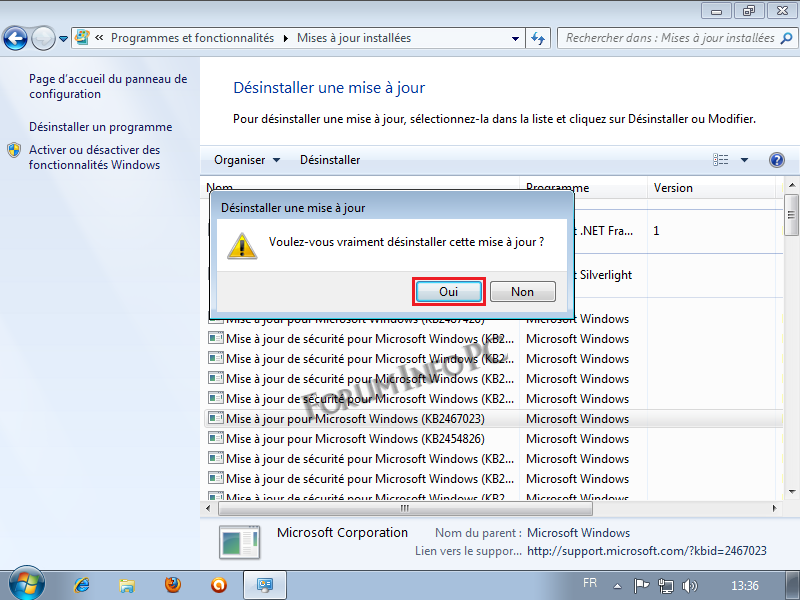800x600 pixels.
Task: Select Mises à jour installées breadcrumb
Action: [x=354, y=38]
